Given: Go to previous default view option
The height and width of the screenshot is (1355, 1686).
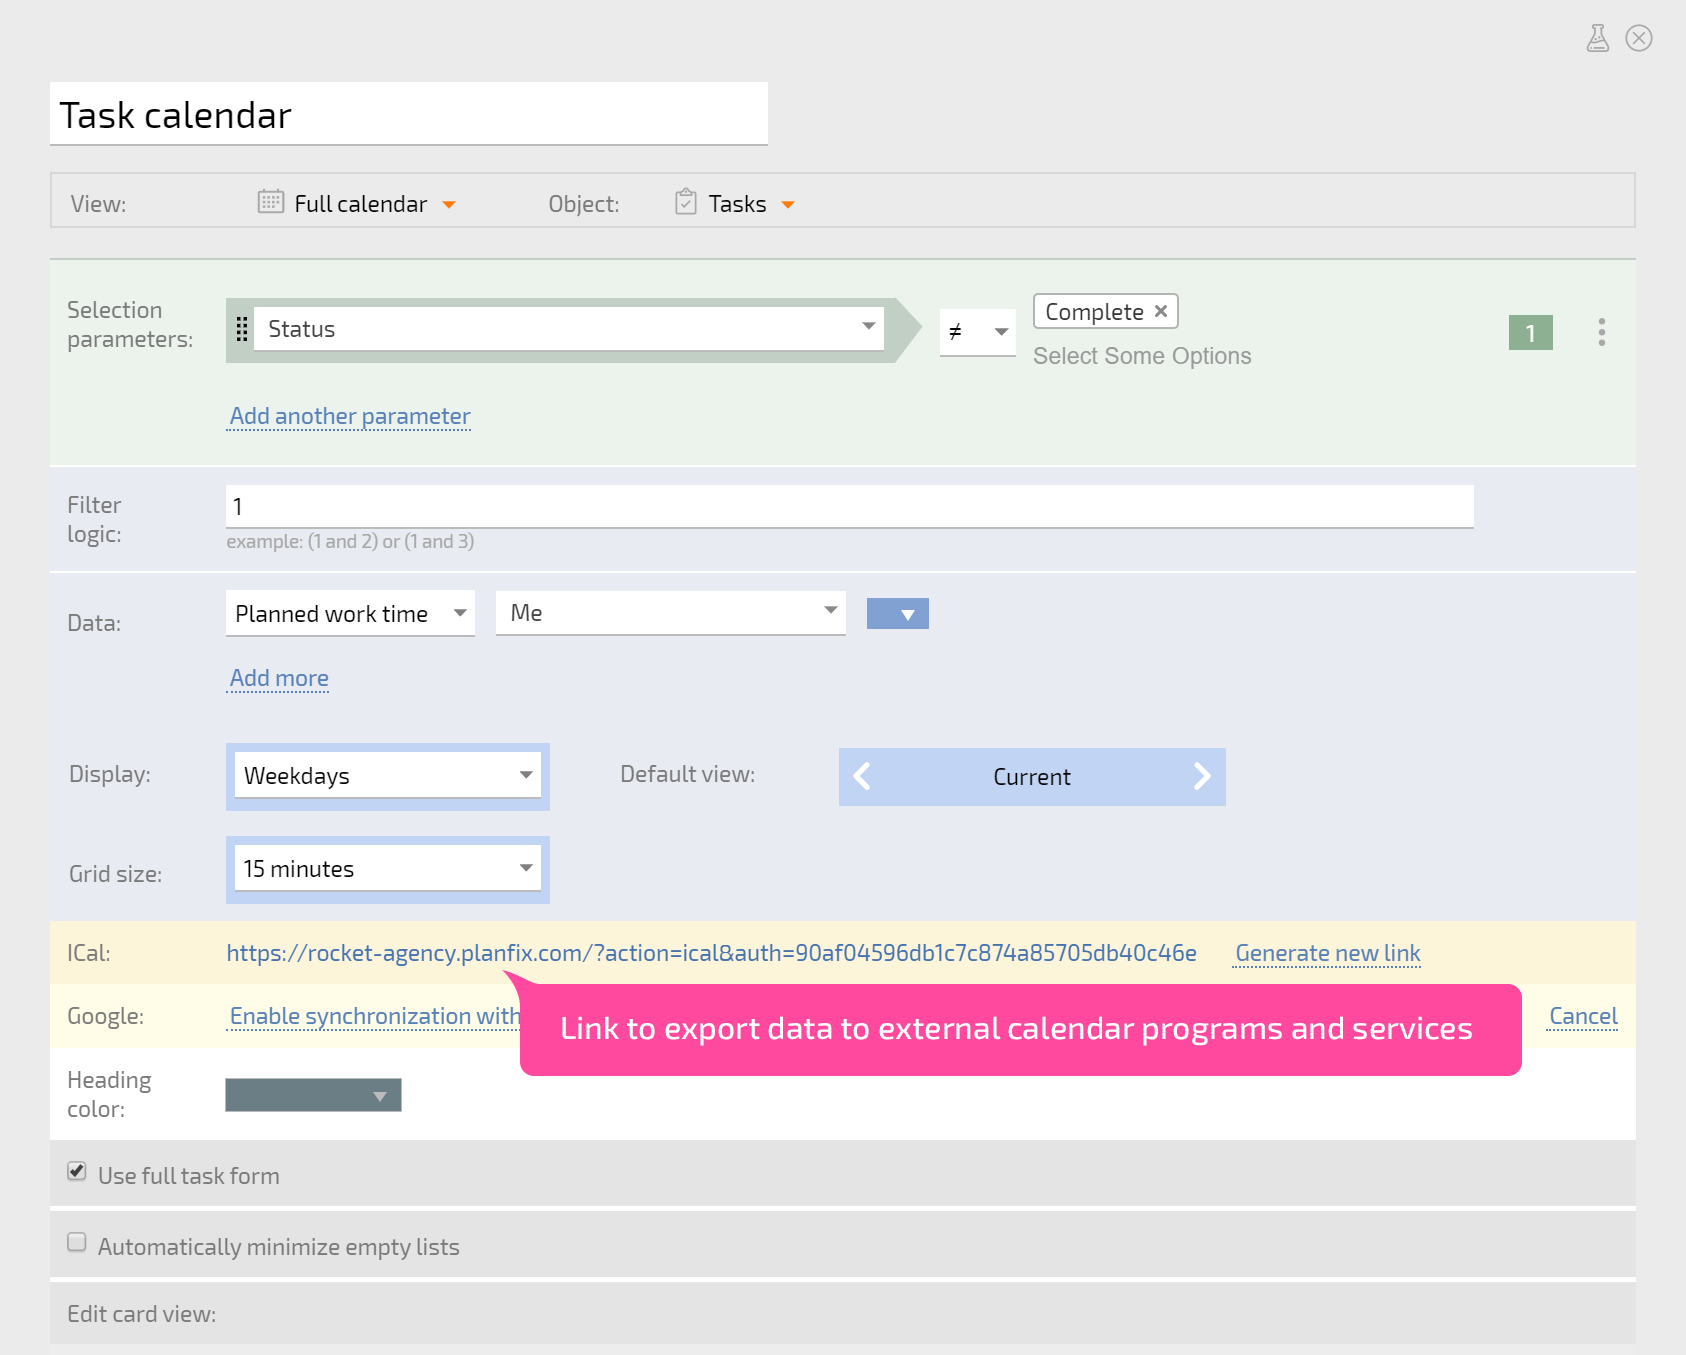Looking at the screenshot, I should click(862, 776).
